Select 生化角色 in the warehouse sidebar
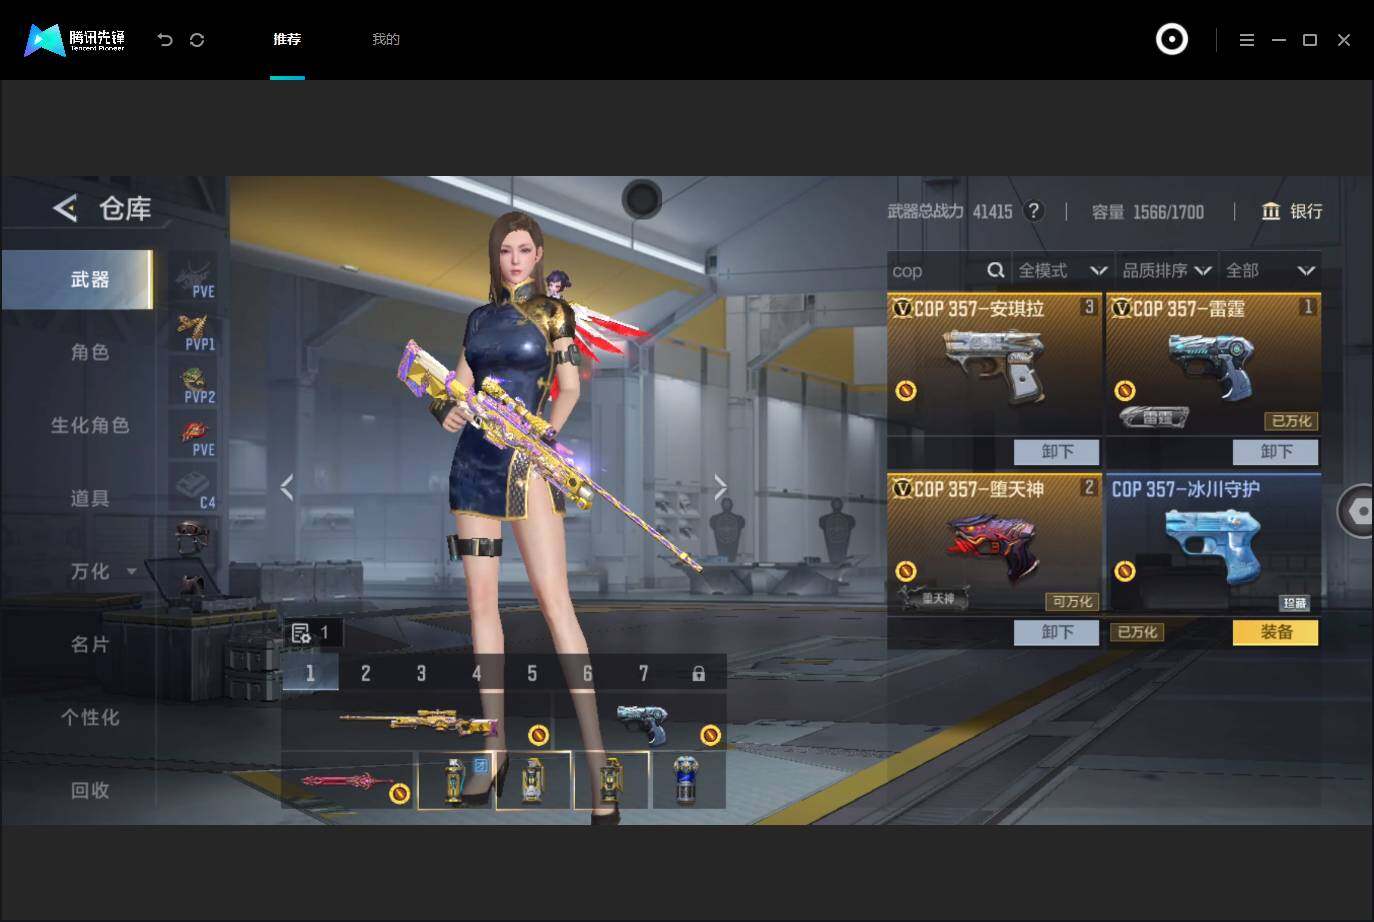The image size is (1374, 922). pyautogui.click(x=89, y=425)
